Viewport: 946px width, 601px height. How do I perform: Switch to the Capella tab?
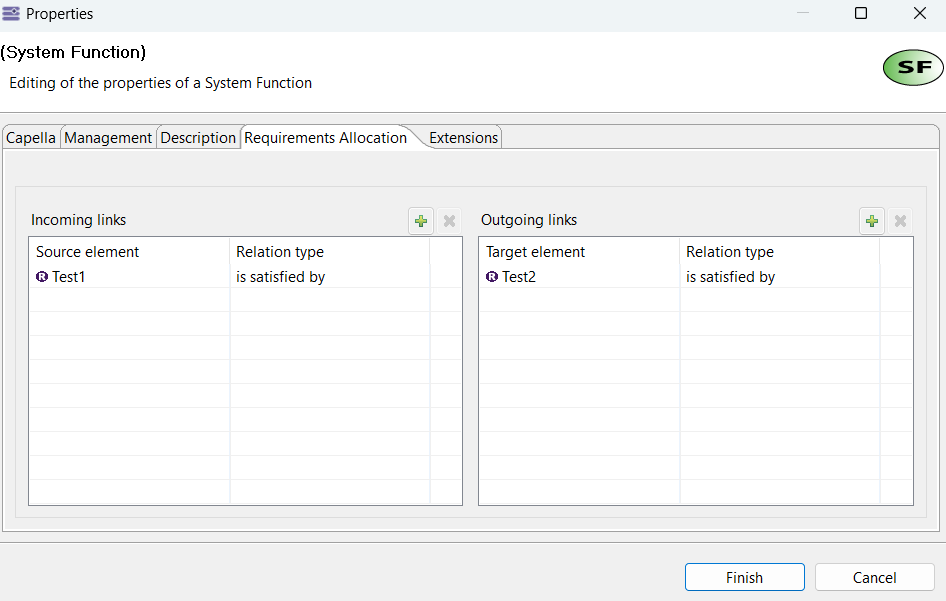[31, 138]
